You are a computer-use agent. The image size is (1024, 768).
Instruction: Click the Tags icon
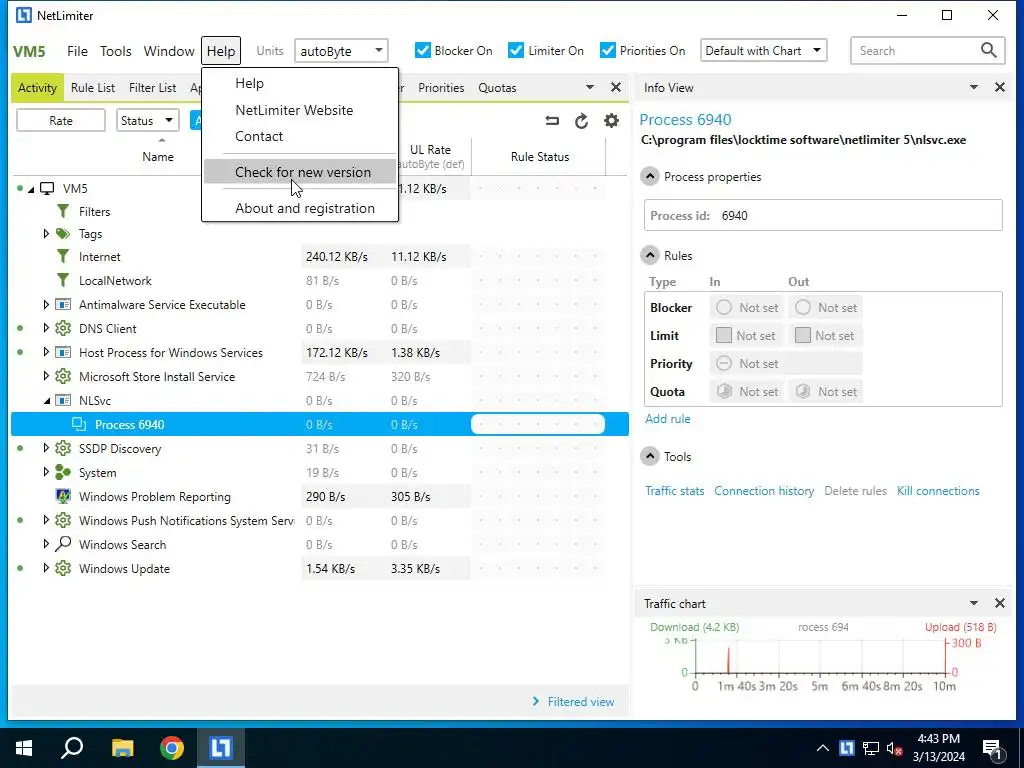63,234
